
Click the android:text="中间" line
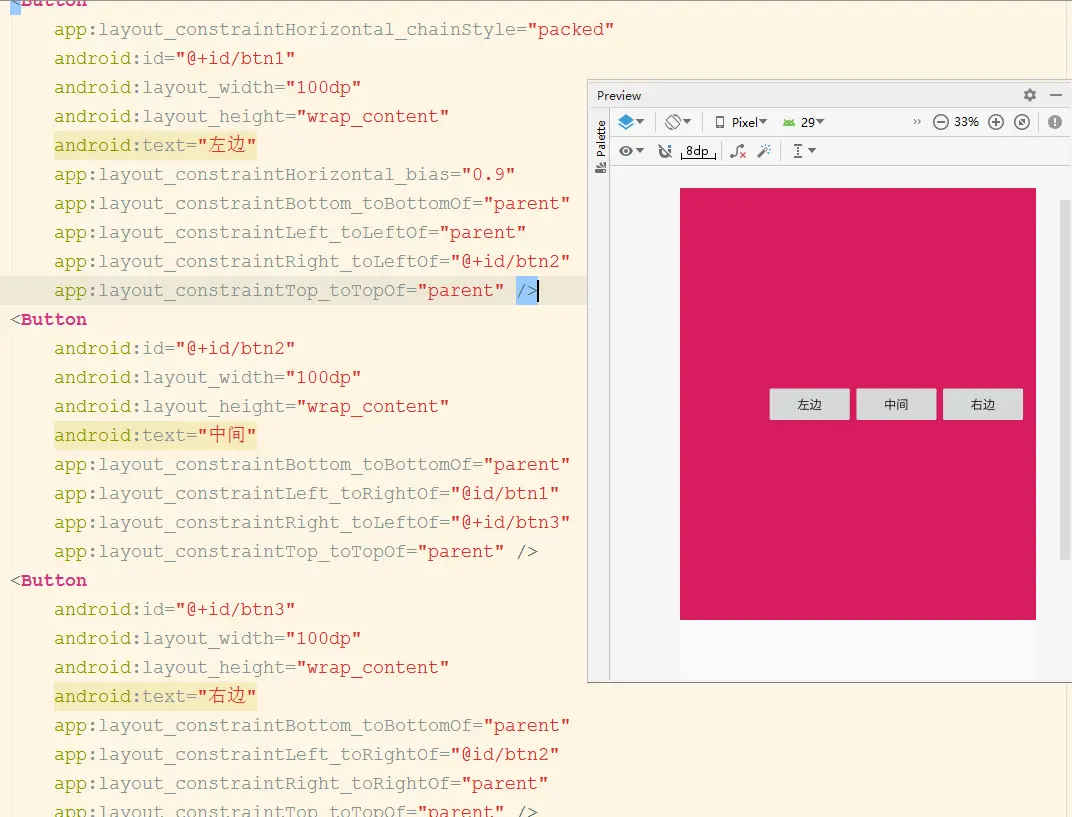[x=155, y=435]
